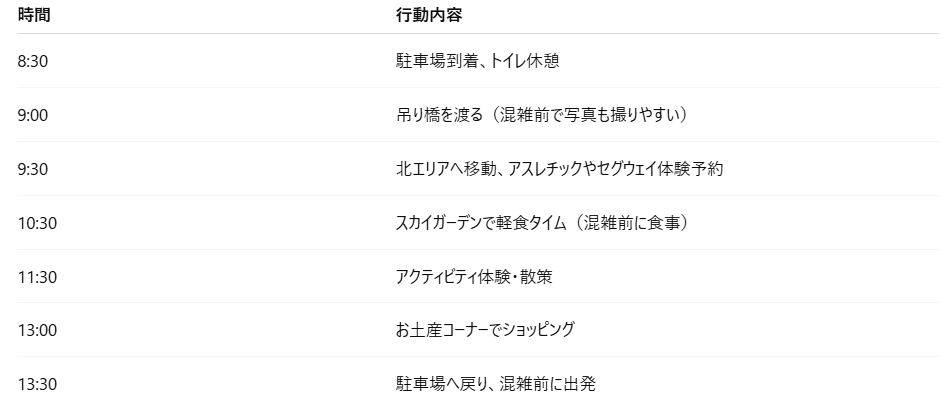Click the 混雑前で写真も撮りやすい note

pos(589,115)
